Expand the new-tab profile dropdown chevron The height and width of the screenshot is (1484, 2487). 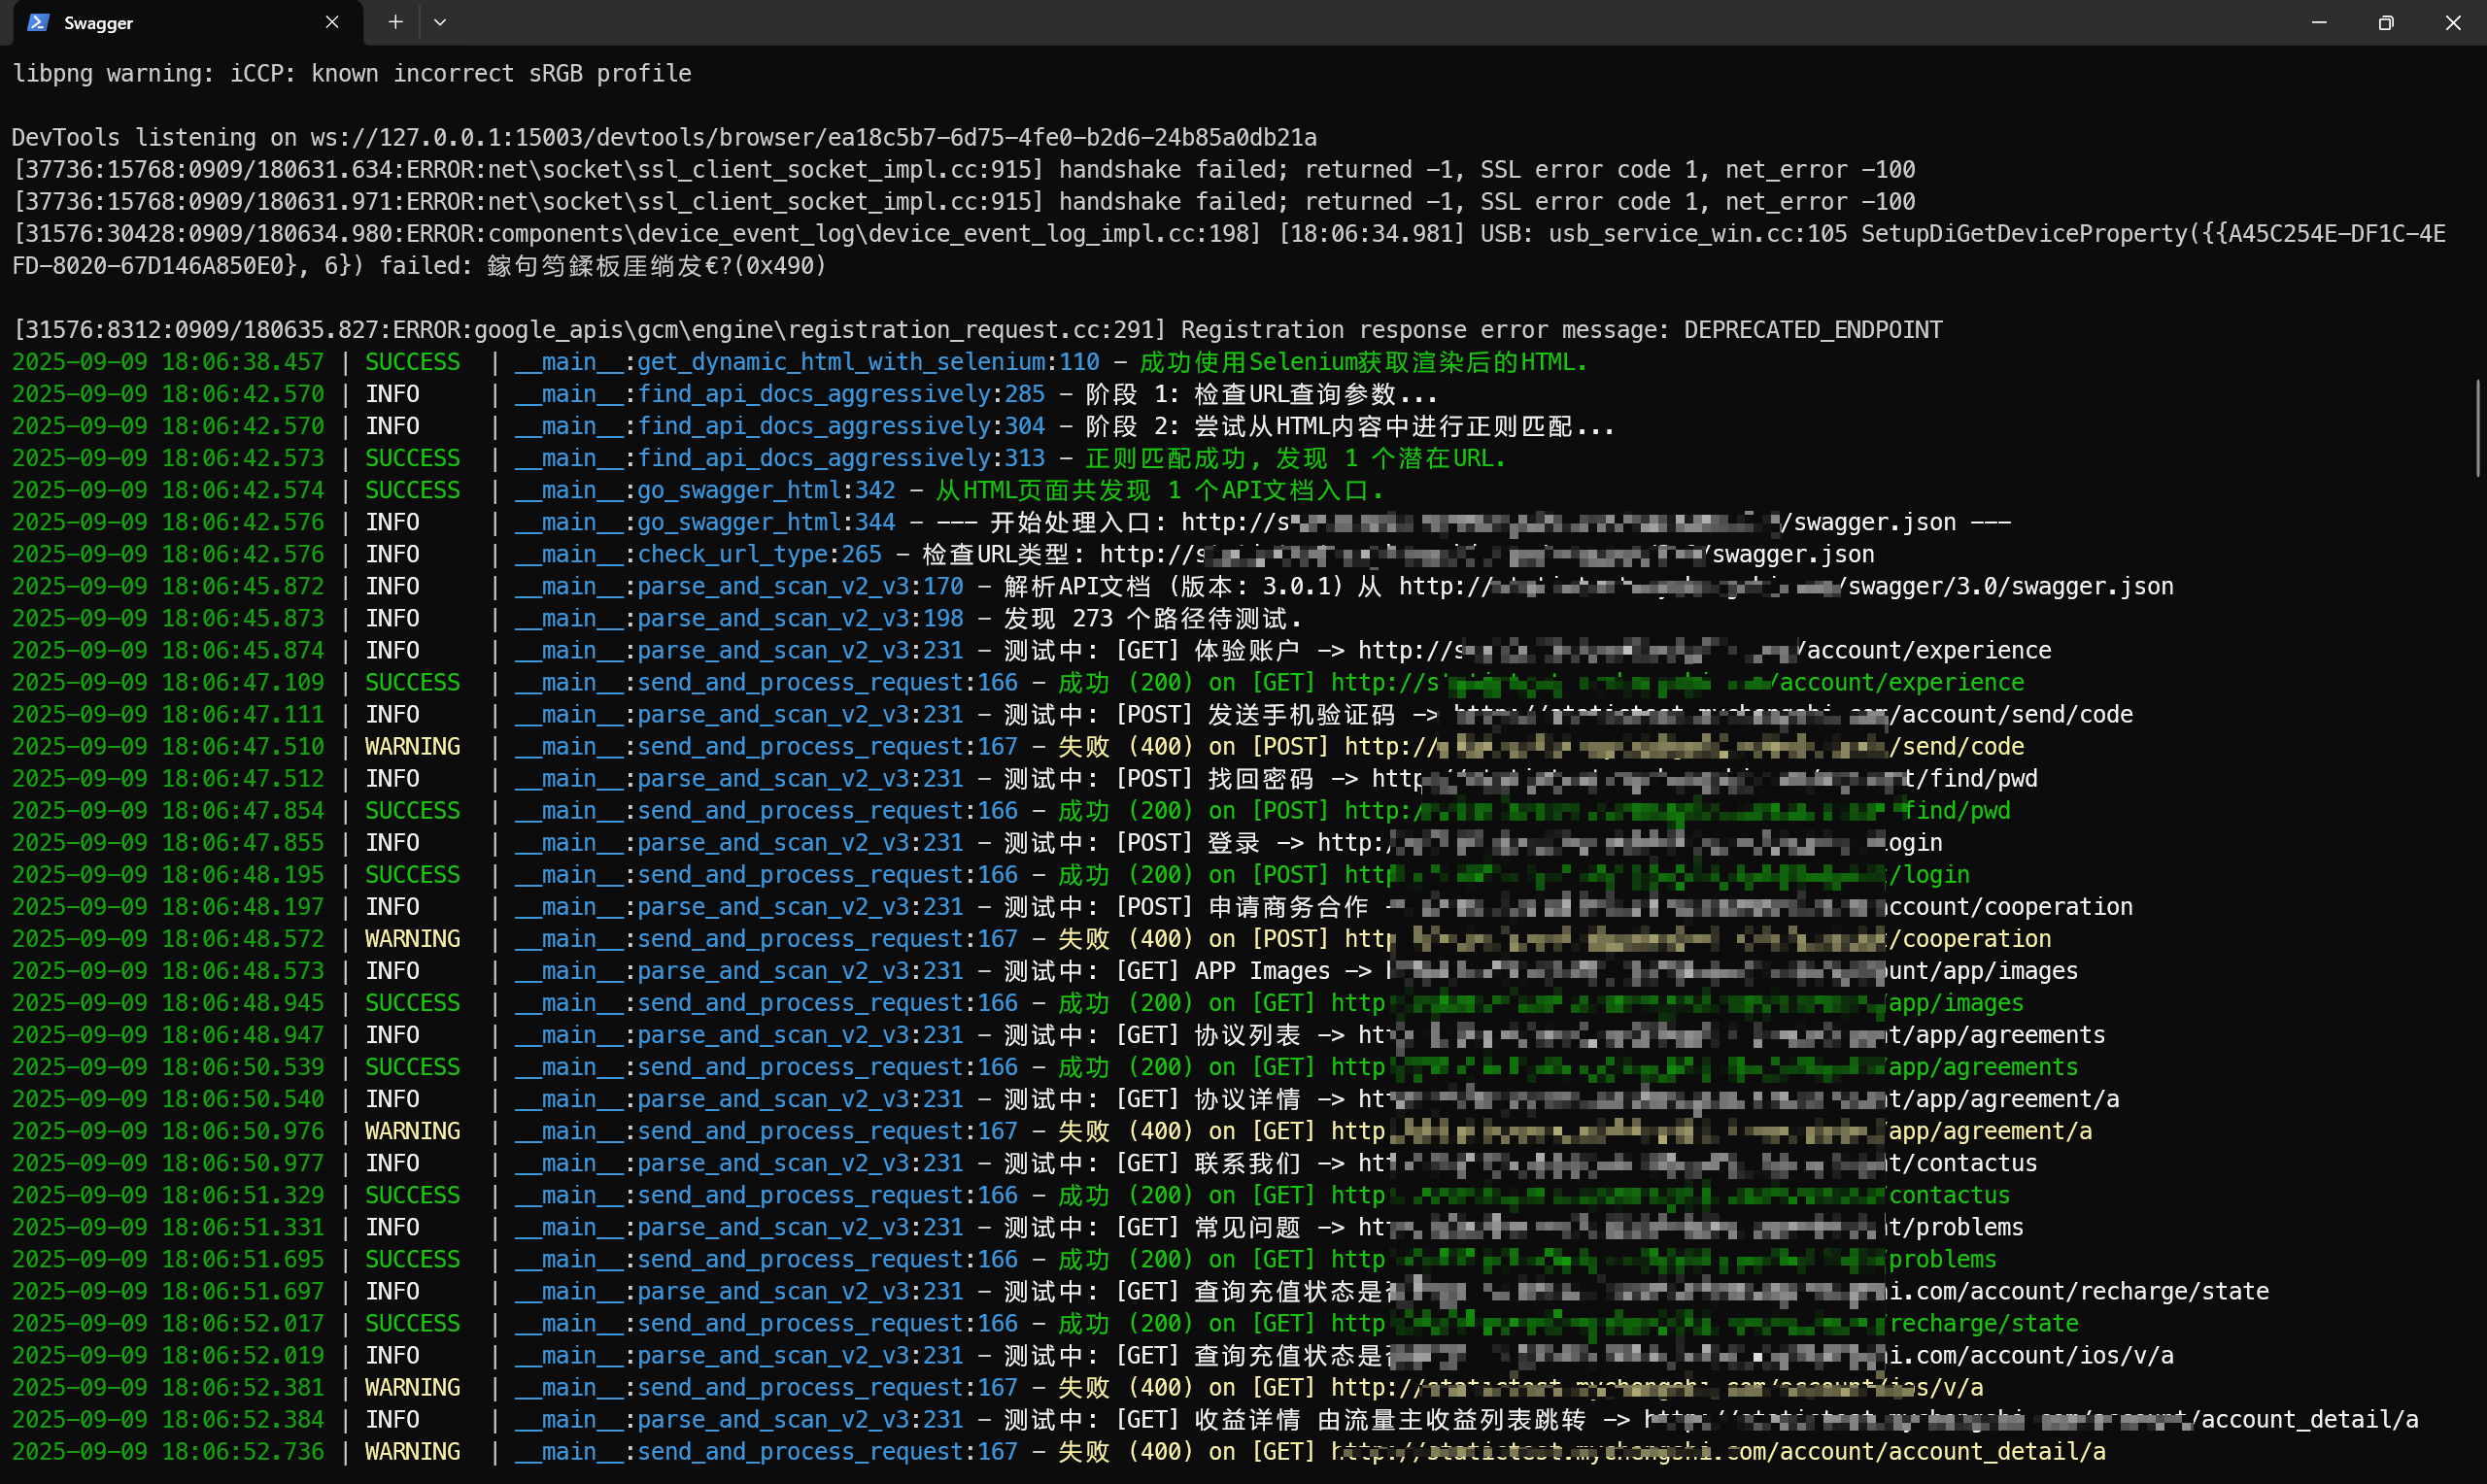pyautogui.click(x=440, y=22)
